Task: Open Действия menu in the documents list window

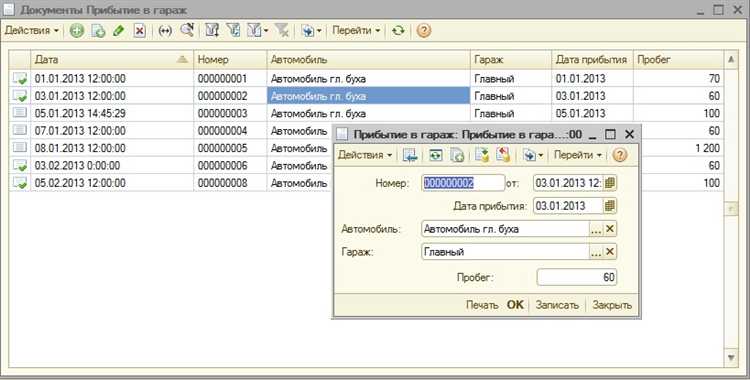Action: click(32, 31)
